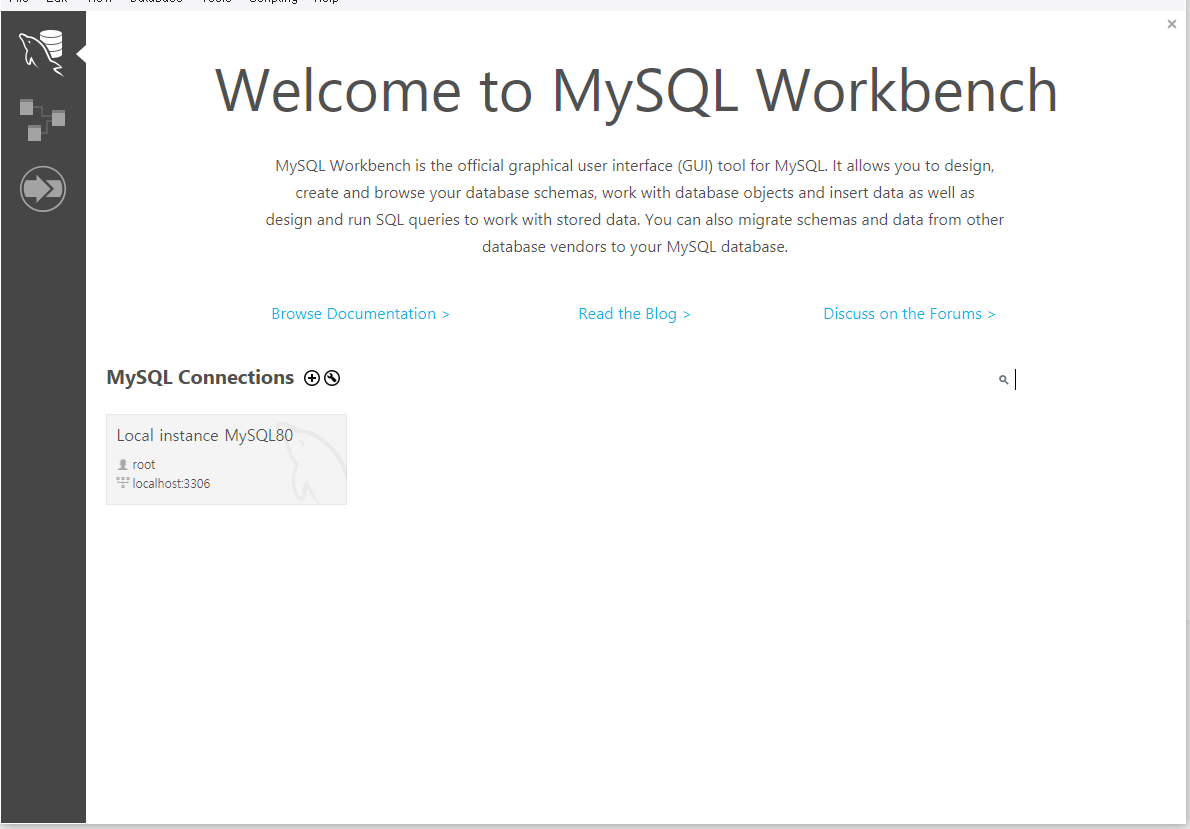Open the Local instance MySQL80 connection tile
Viewport: 1190px width, 829px height.
coord(226,459)
